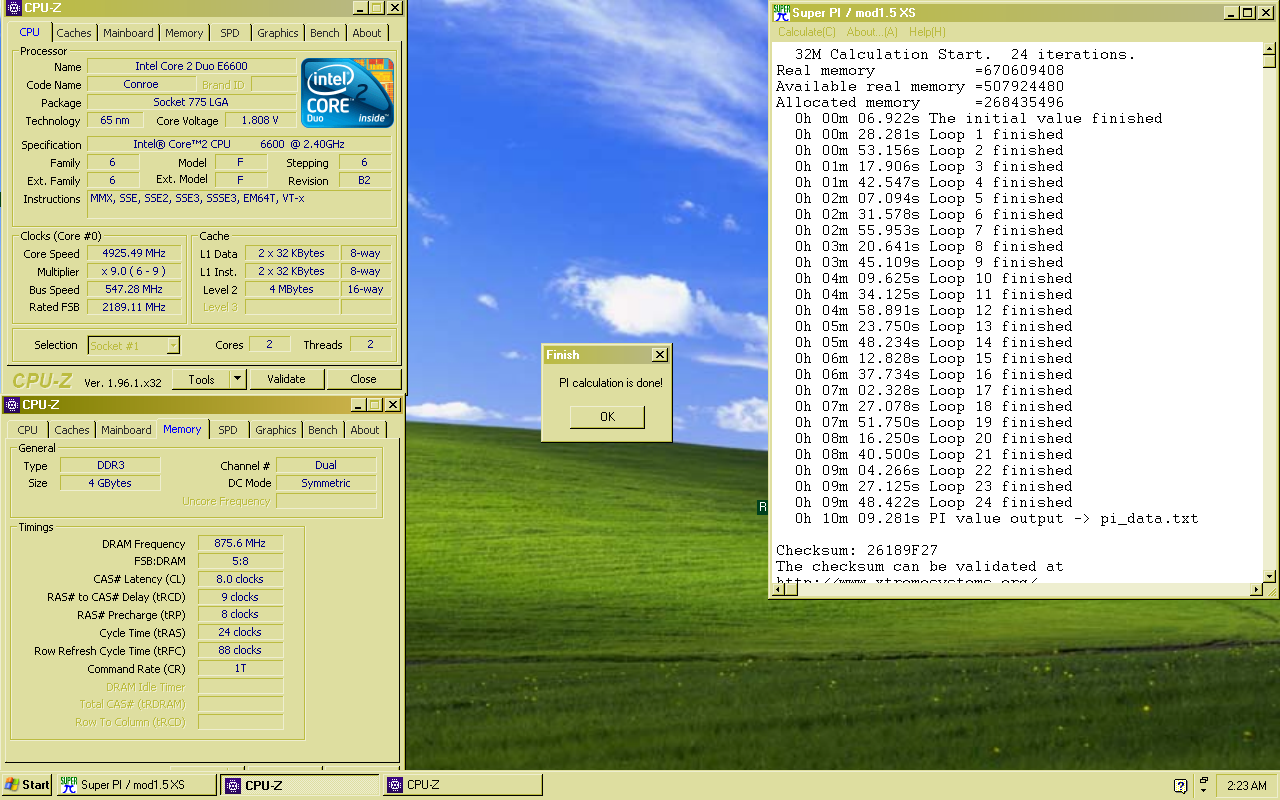Minimize the Super PI window
1280x800 pixels.
click(x=1232, y=12)
